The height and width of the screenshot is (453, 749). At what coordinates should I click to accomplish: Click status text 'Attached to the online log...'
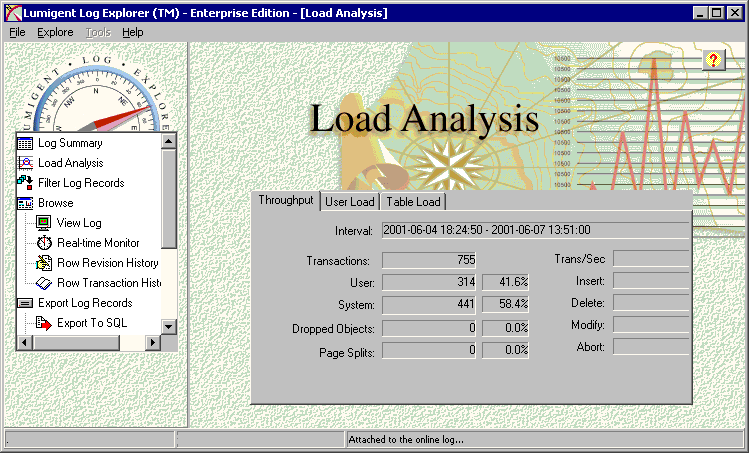pos(406,440)
